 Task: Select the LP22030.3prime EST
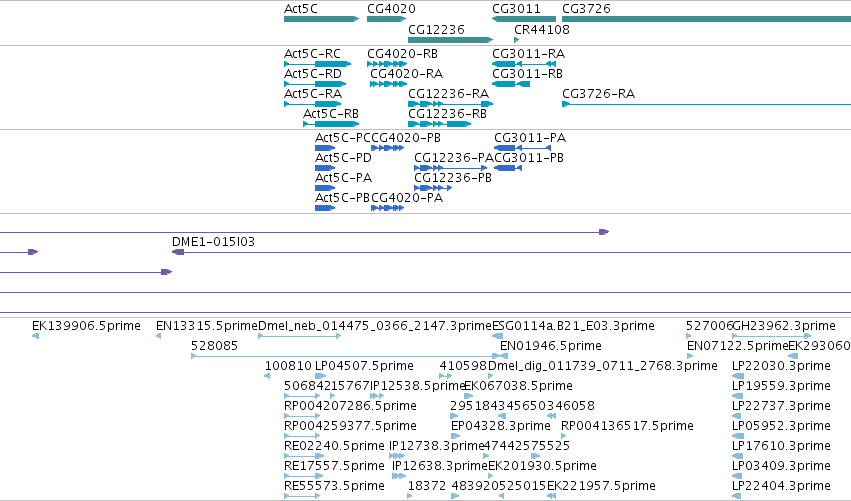pyautogui.click(x=738, y=377)
